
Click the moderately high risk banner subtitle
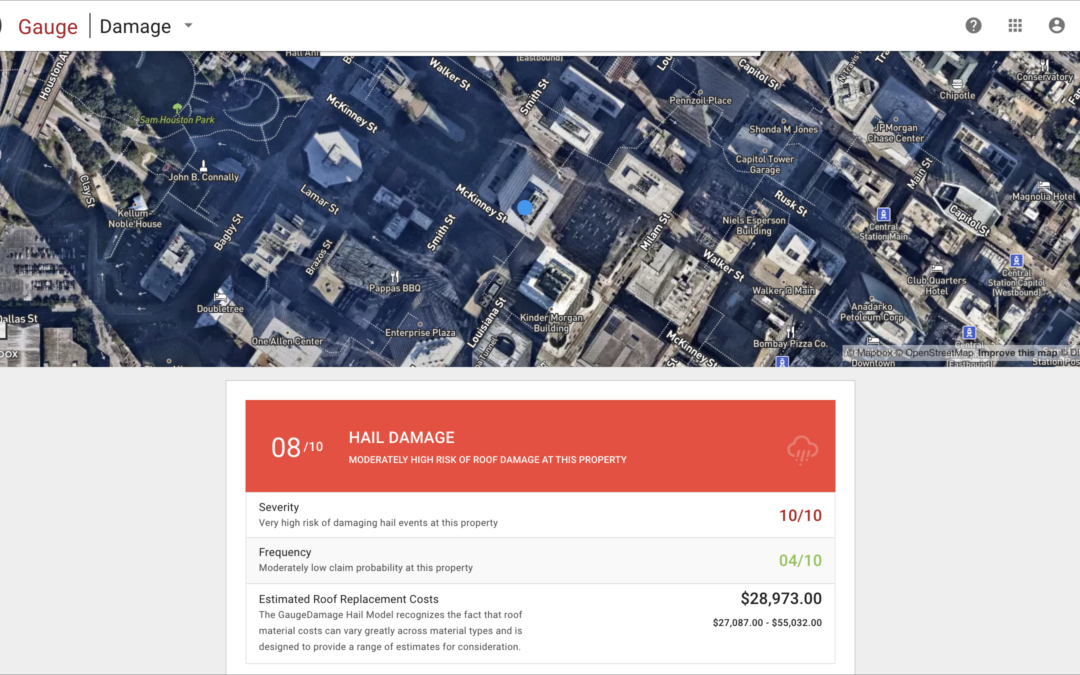[x=488, y=459]
